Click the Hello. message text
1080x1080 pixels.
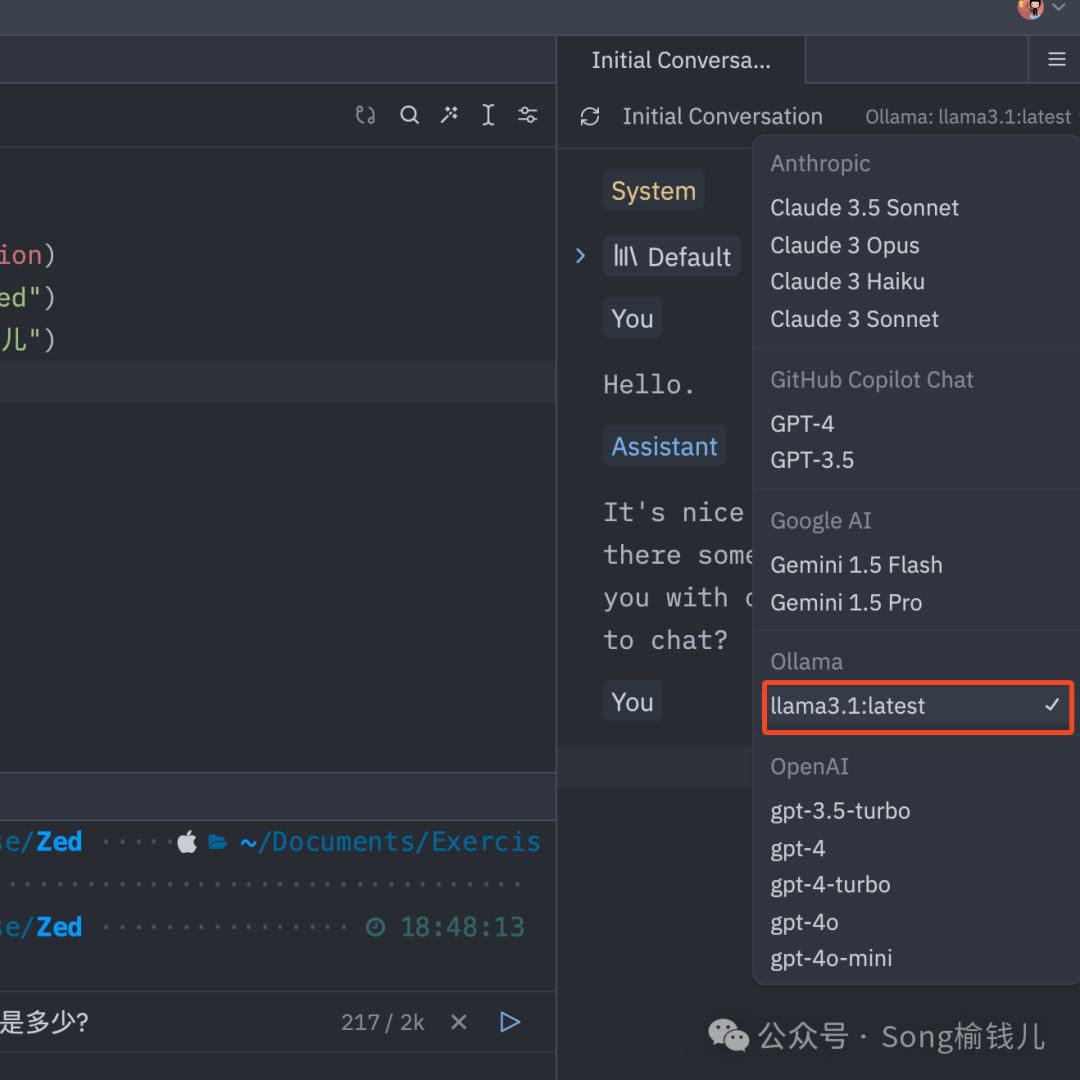click(648, 384)
